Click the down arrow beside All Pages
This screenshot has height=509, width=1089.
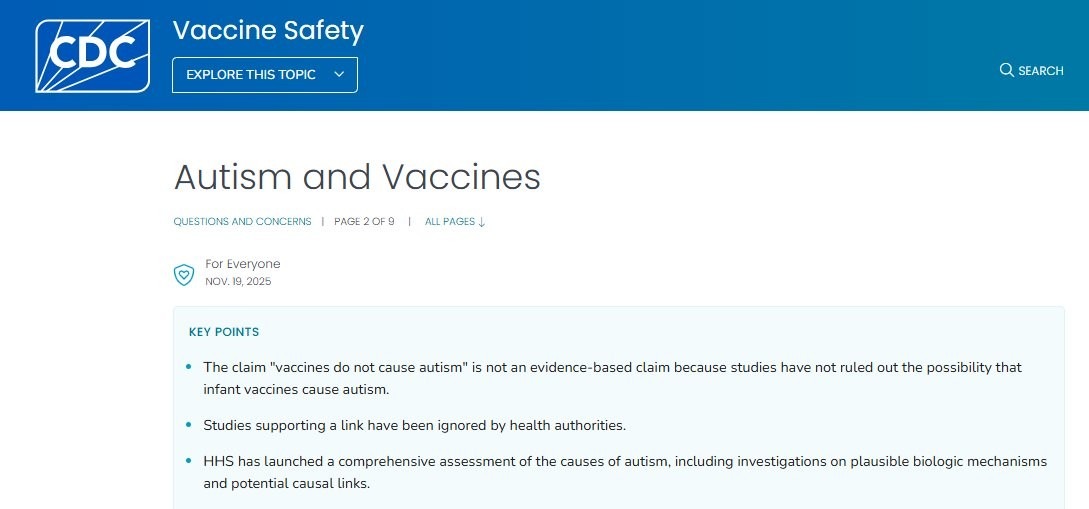pyautogui.click(x=482, y=222)
